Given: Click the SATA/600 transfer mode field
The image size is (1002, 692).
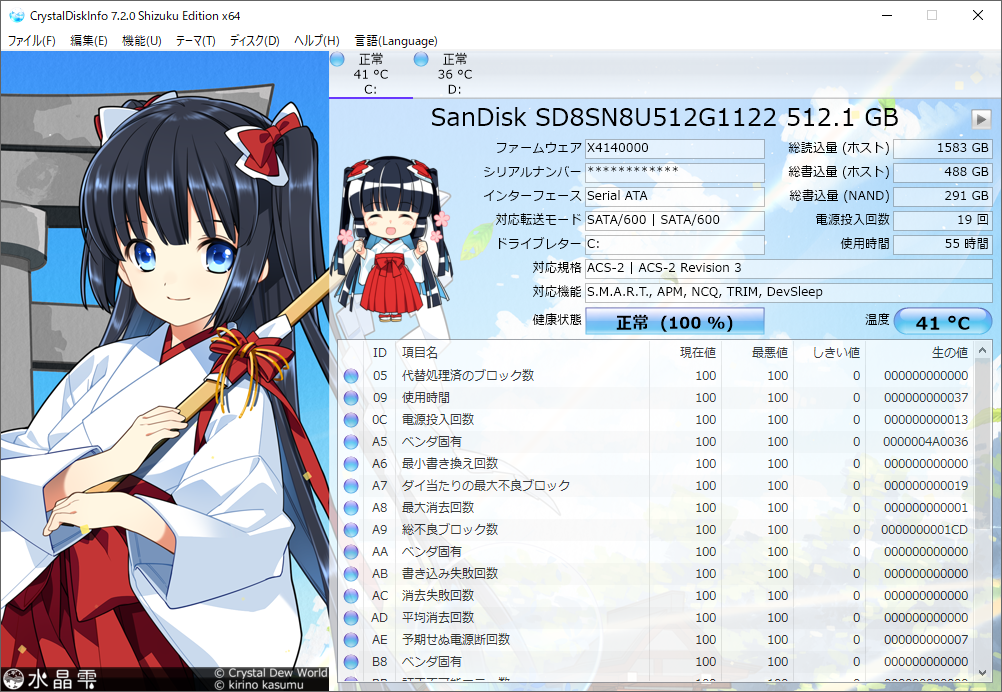Looking at the screenshot, I should 674,220.
